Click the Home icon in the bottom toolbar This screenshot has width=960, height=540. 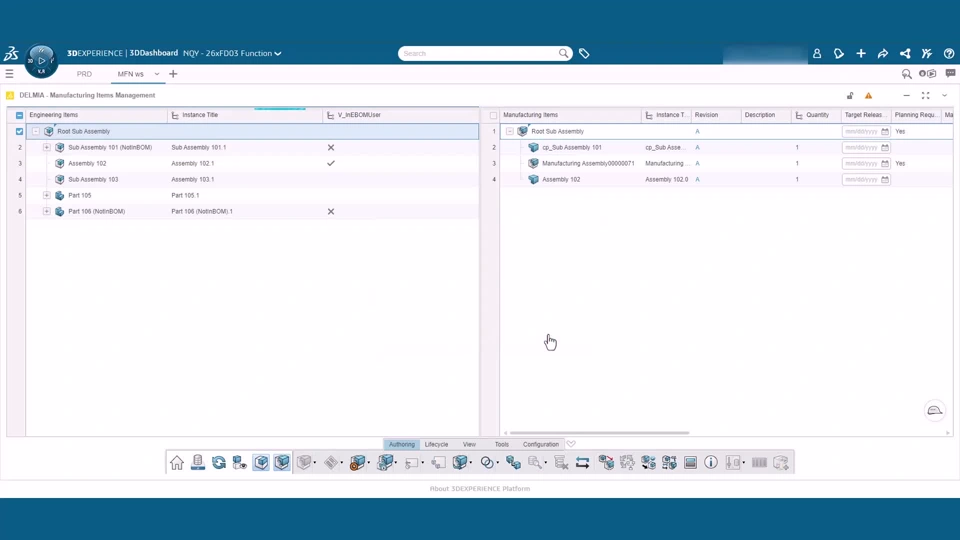177,463
